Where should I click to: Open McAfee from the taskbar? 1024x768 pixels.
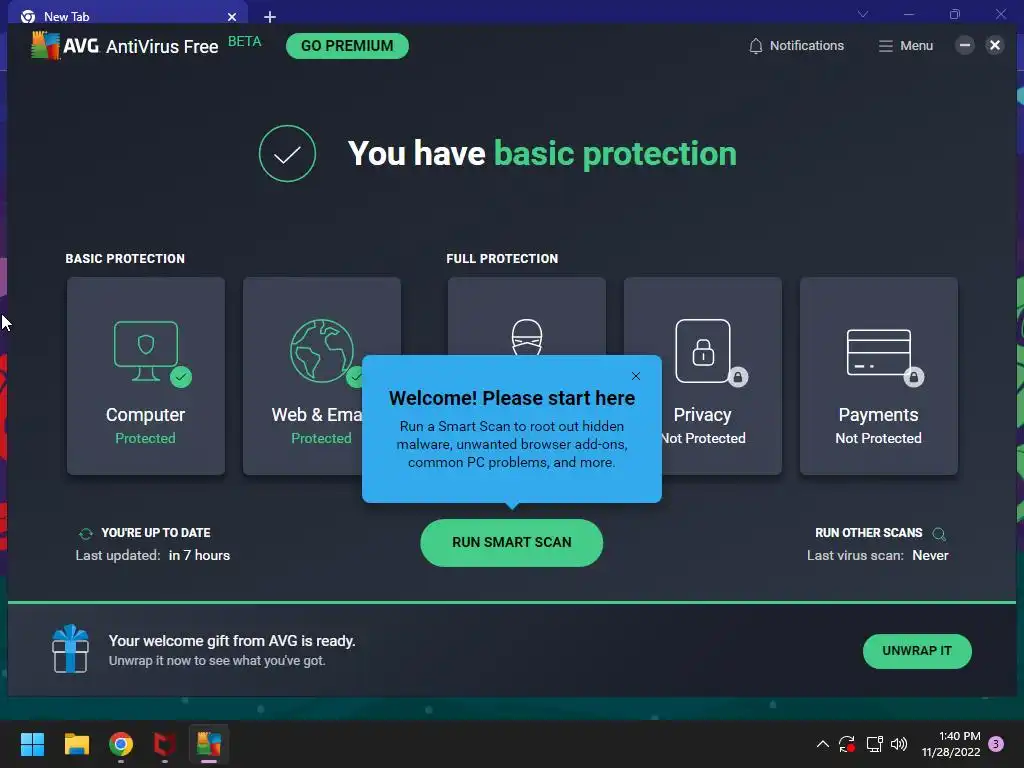[x=165, y=744]
